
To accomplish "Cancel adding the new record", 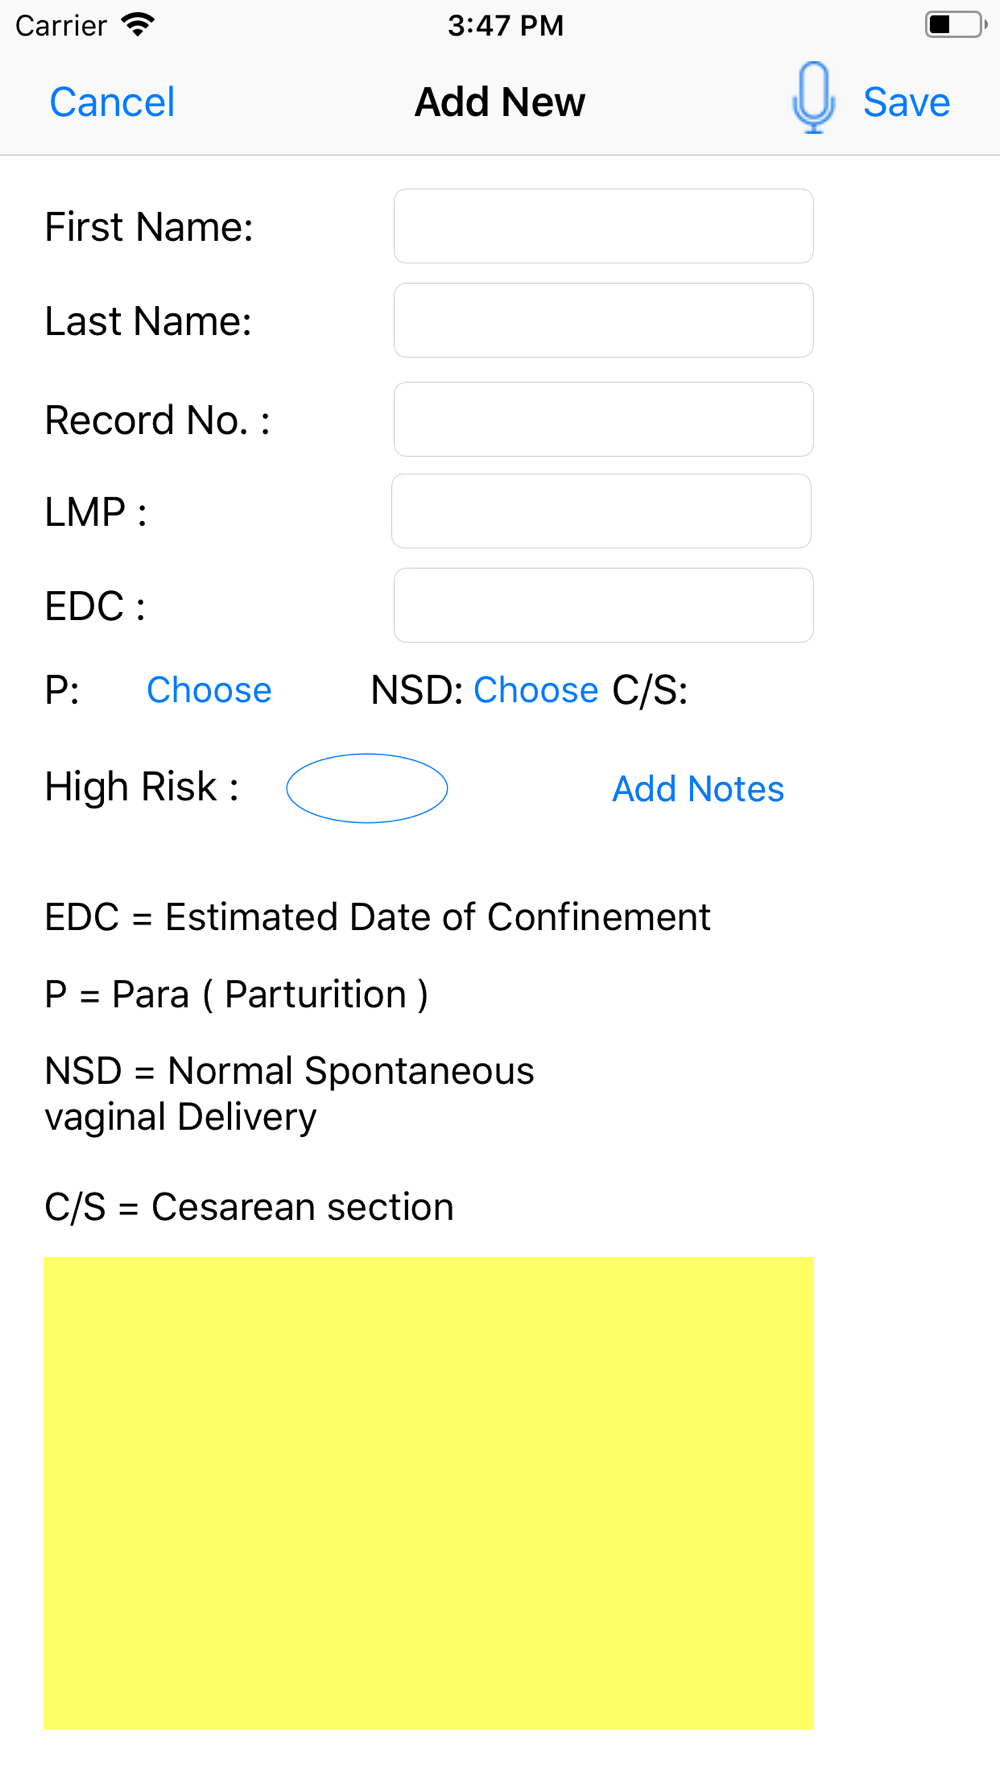I will click(x=112, y=102).
